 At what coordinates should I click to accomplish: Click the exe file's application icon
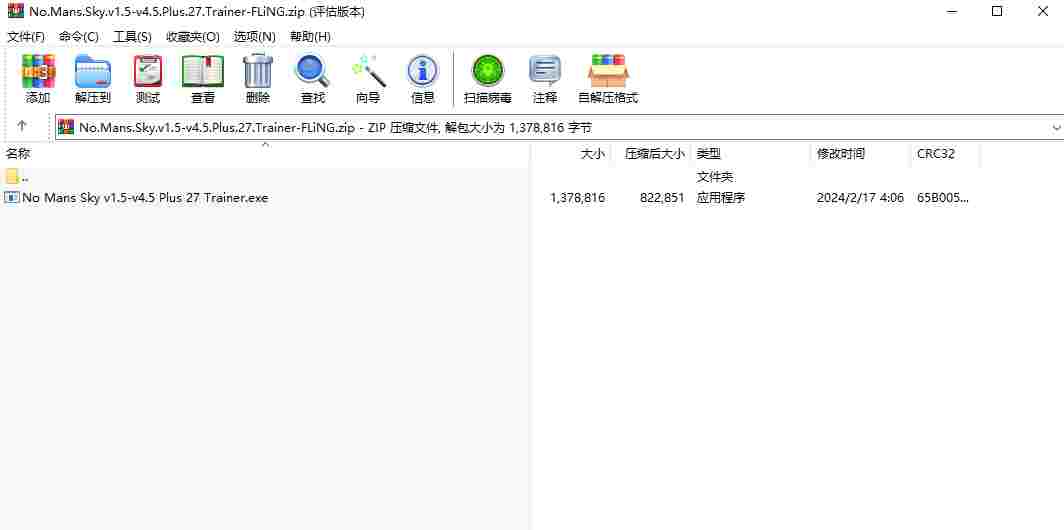click(x=12, y=197)
